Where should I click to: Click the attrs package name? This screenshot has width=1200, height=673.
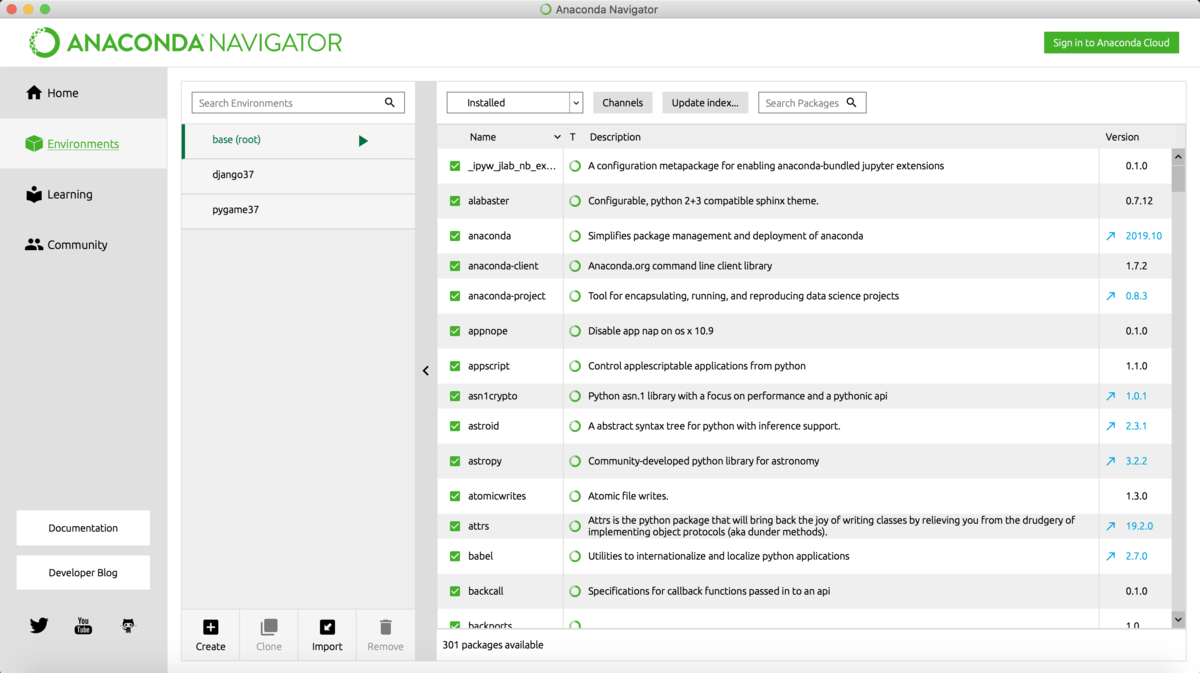click(x=478, y=526)
